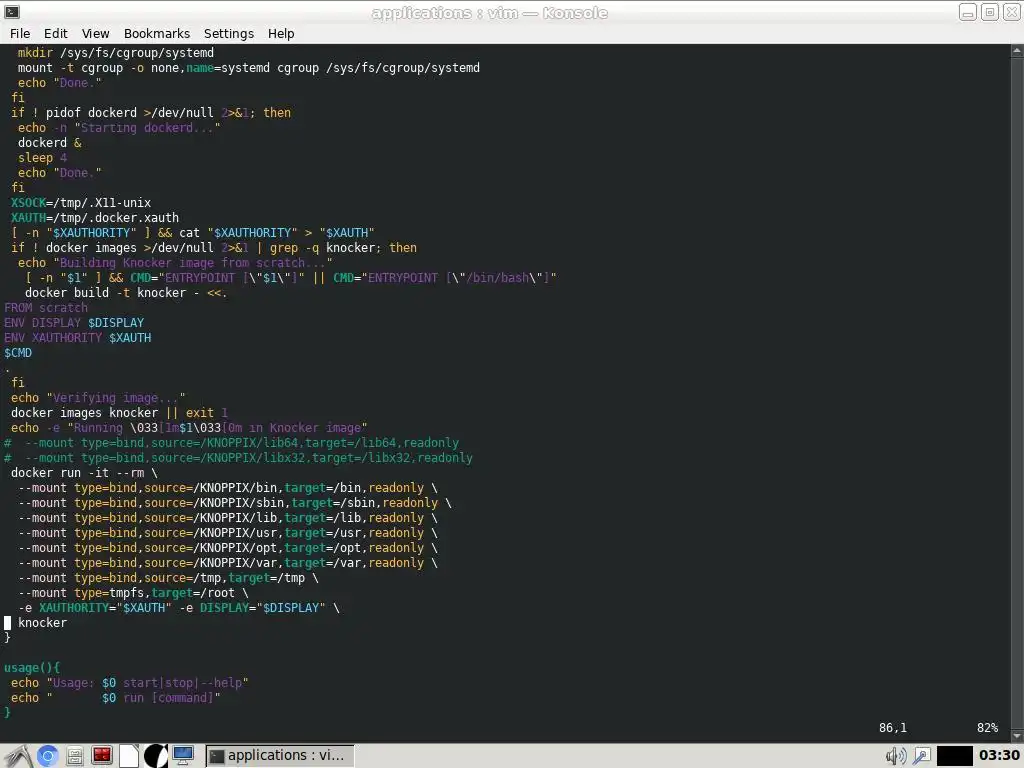1024x768 pixels.
Task: Open the file manager taskbar icon
Action: click(x=74, y=756)
